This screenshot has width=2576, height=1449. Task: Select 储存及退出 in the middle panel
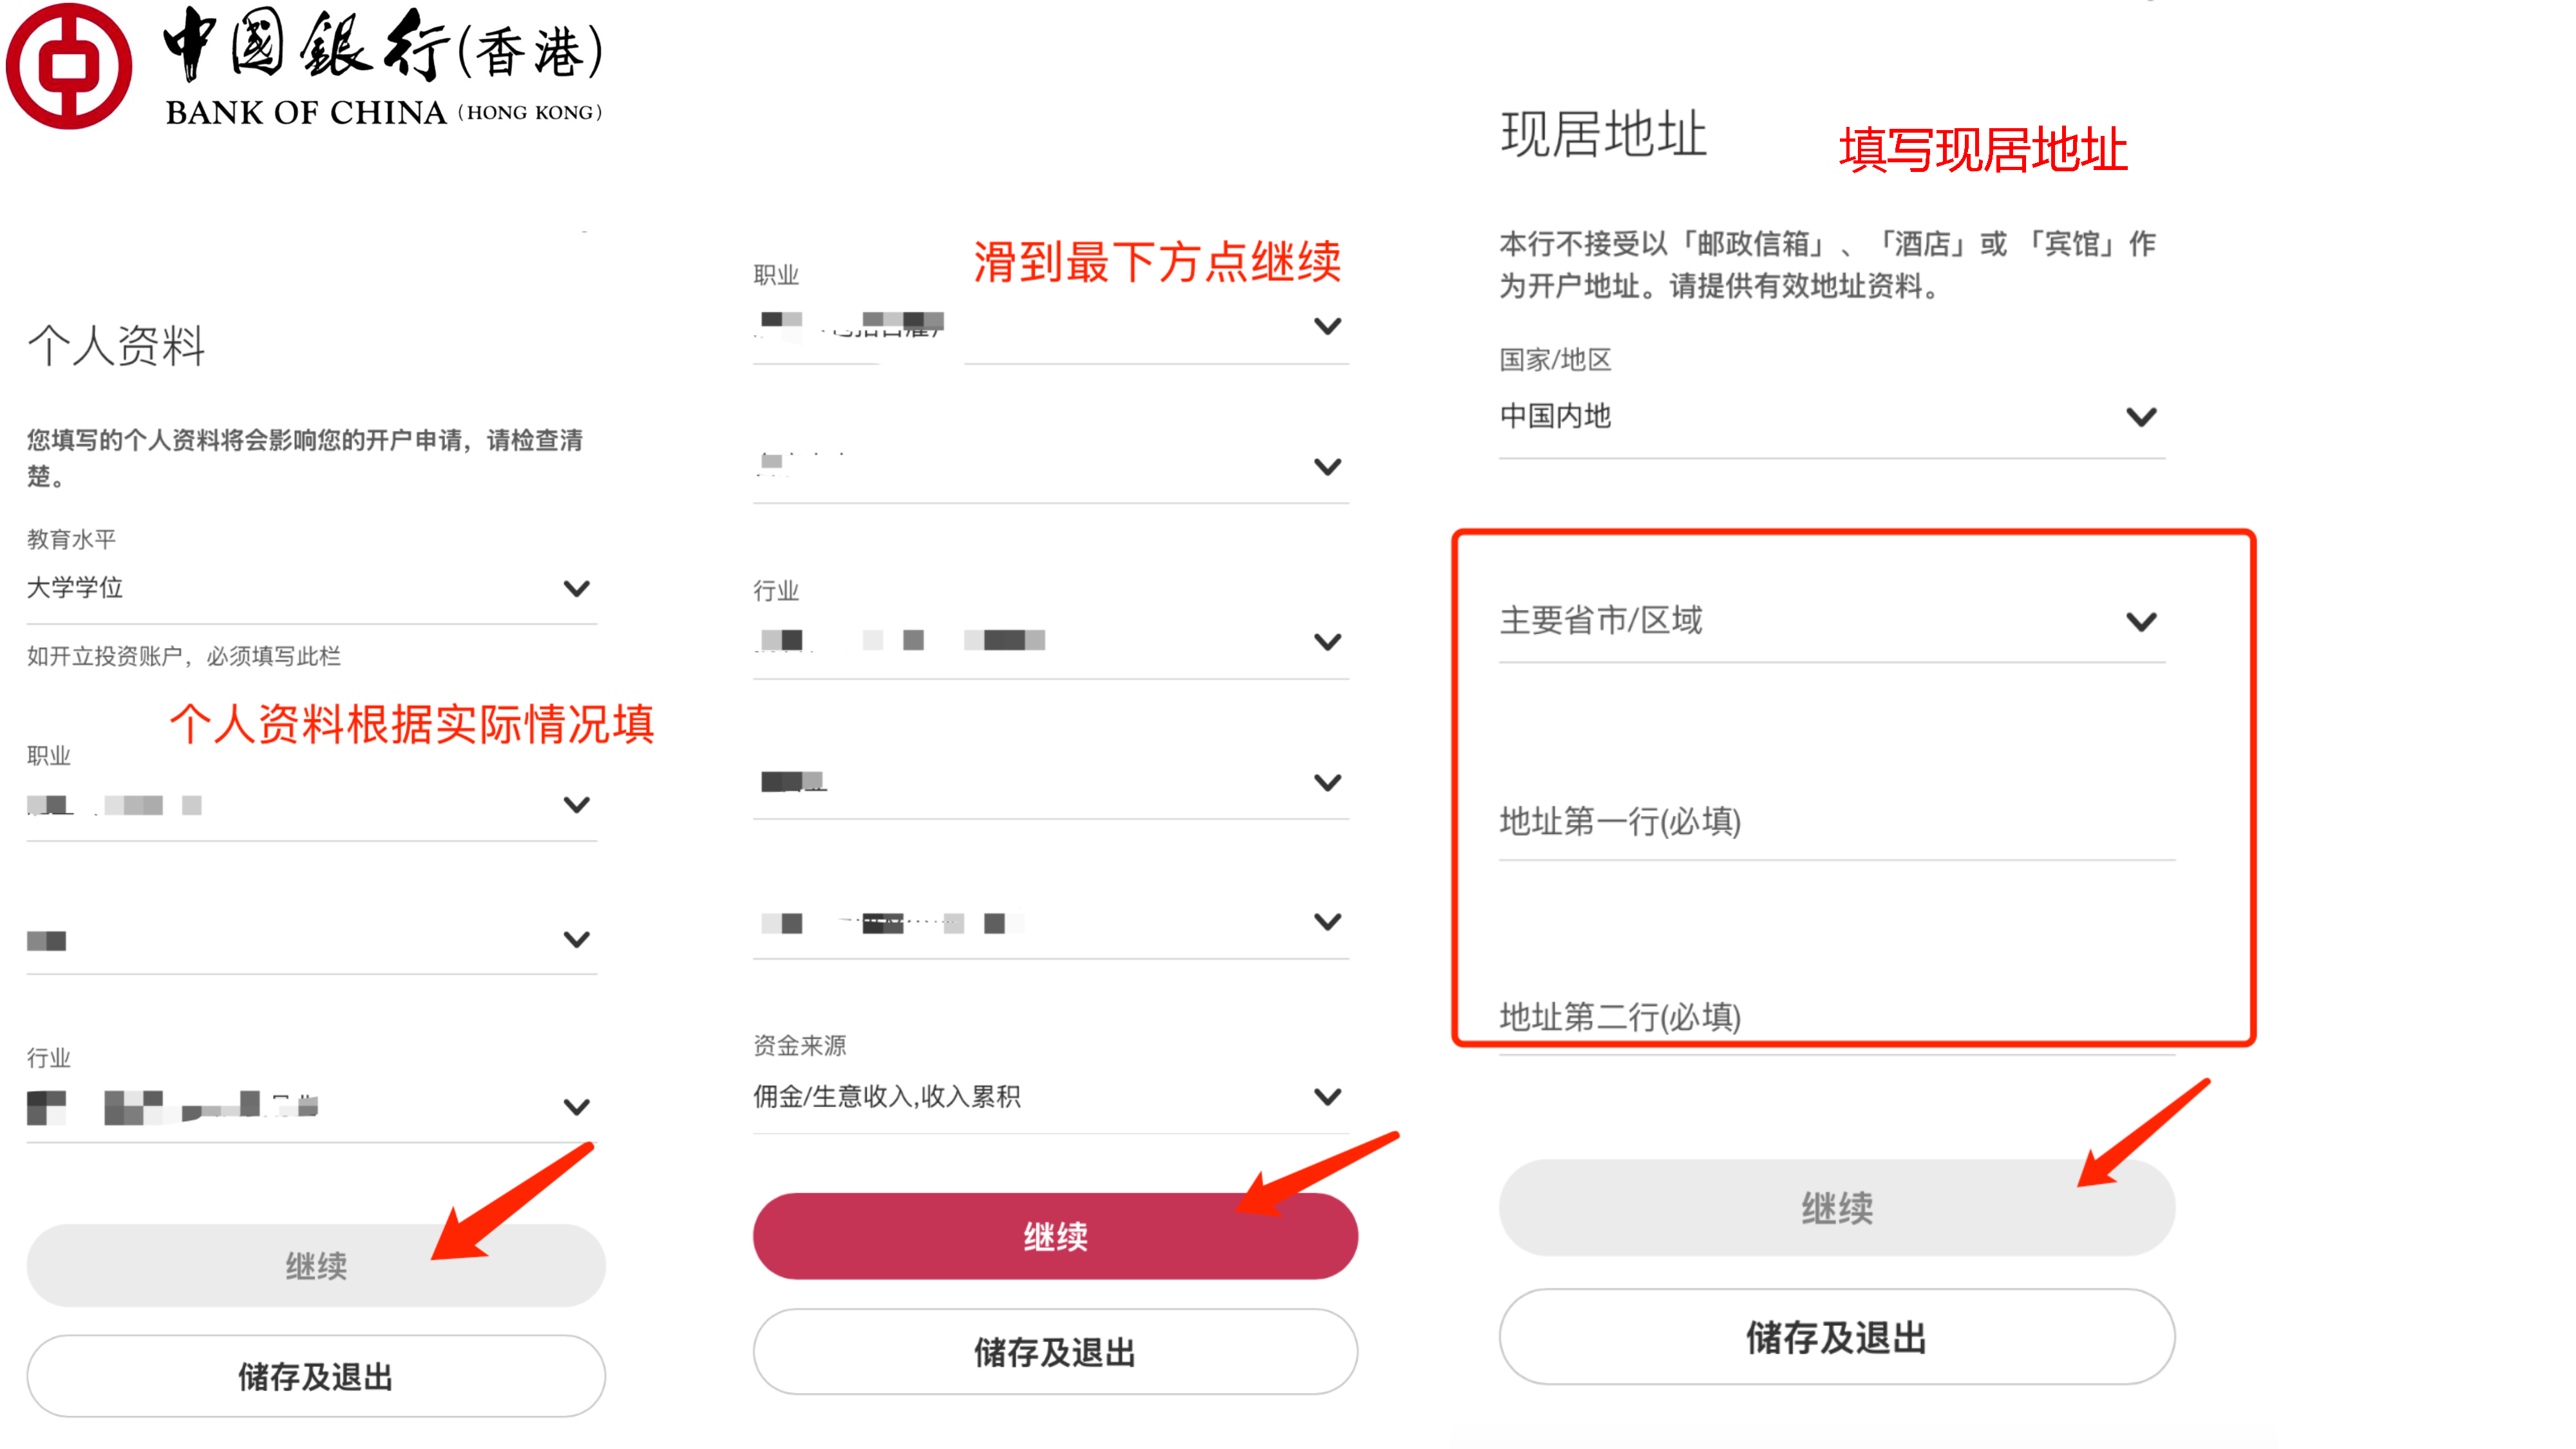point(1055,1352)
